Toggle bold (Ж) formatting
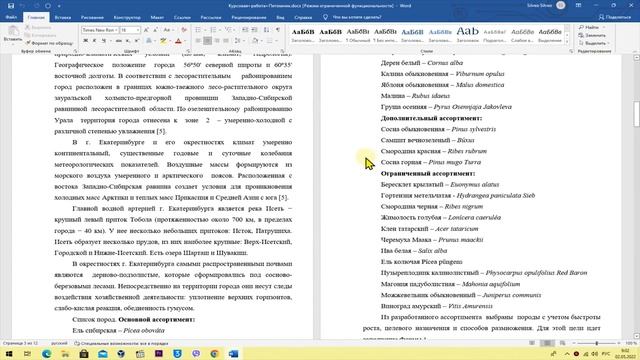Screen dimensions: 640x360 [86, 41]
